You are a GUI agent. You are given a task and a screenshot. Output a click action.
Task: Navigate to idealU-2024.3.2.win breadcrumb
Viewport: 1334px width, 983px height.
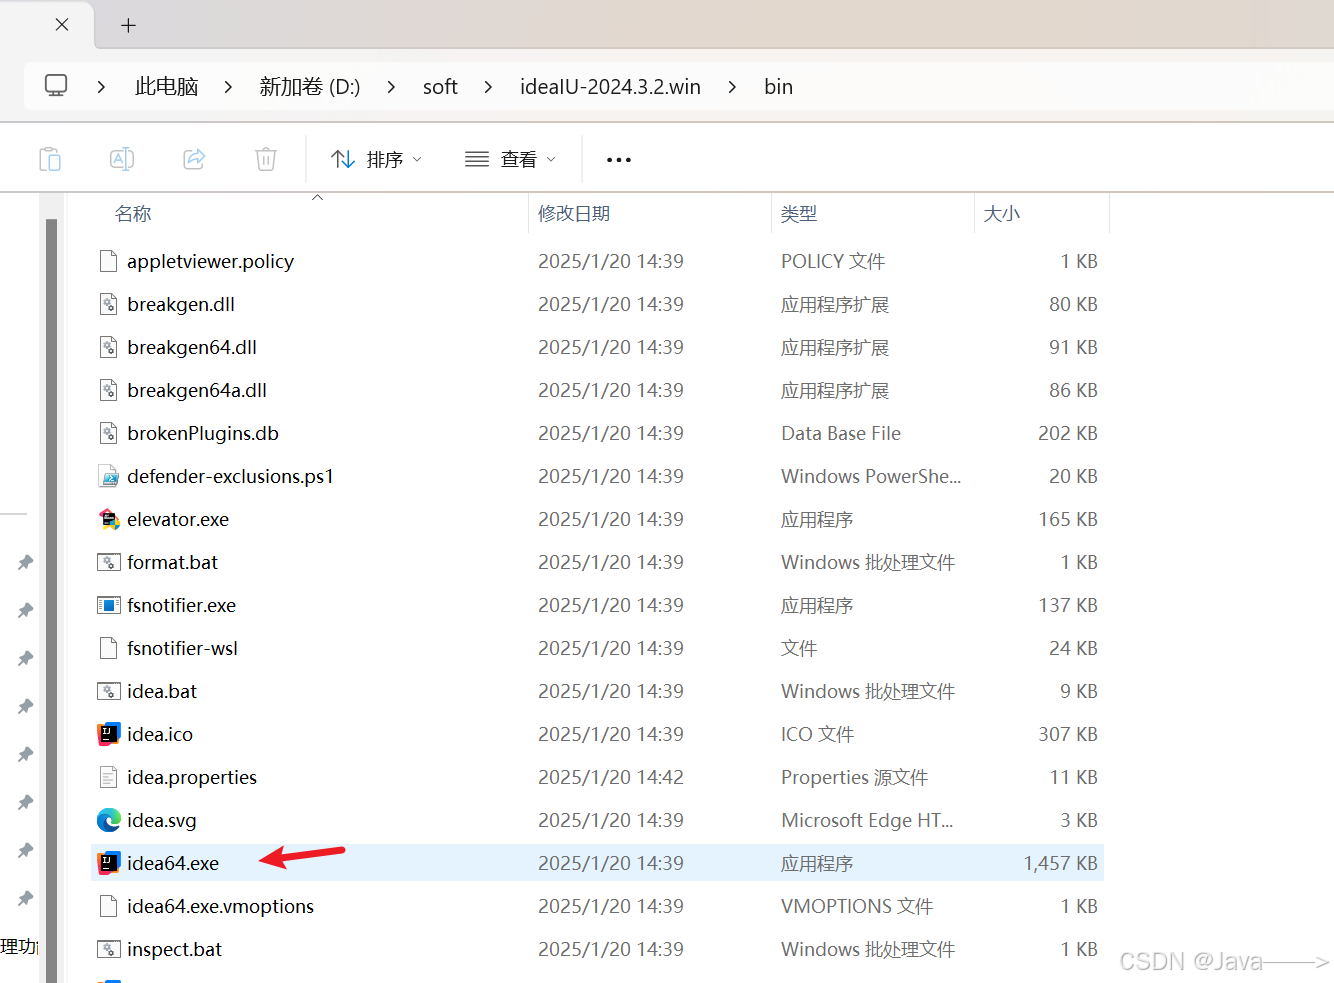(x=610, y=87)
